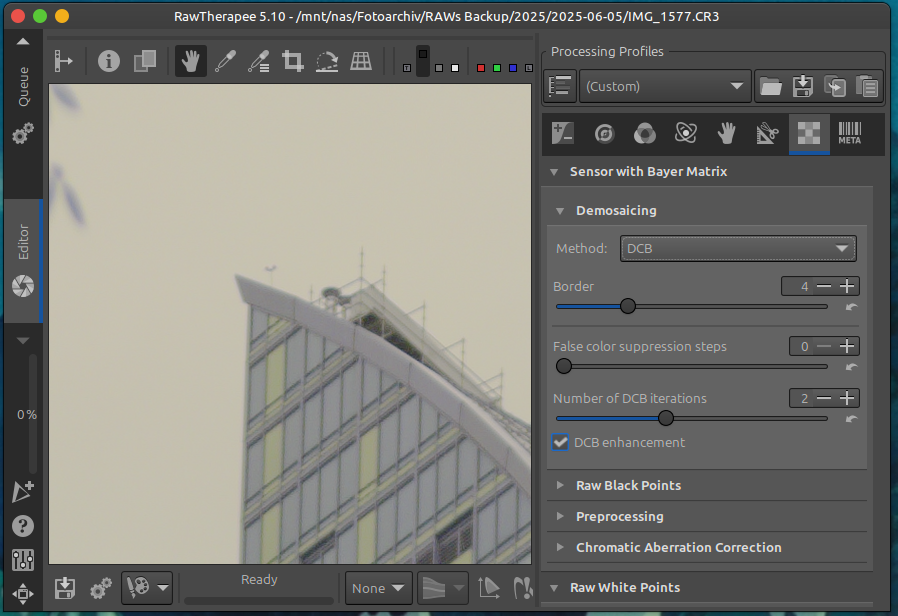Expand the Preprocessing section
The width and height of the screenshot is (898, 616).
(560, 516)
